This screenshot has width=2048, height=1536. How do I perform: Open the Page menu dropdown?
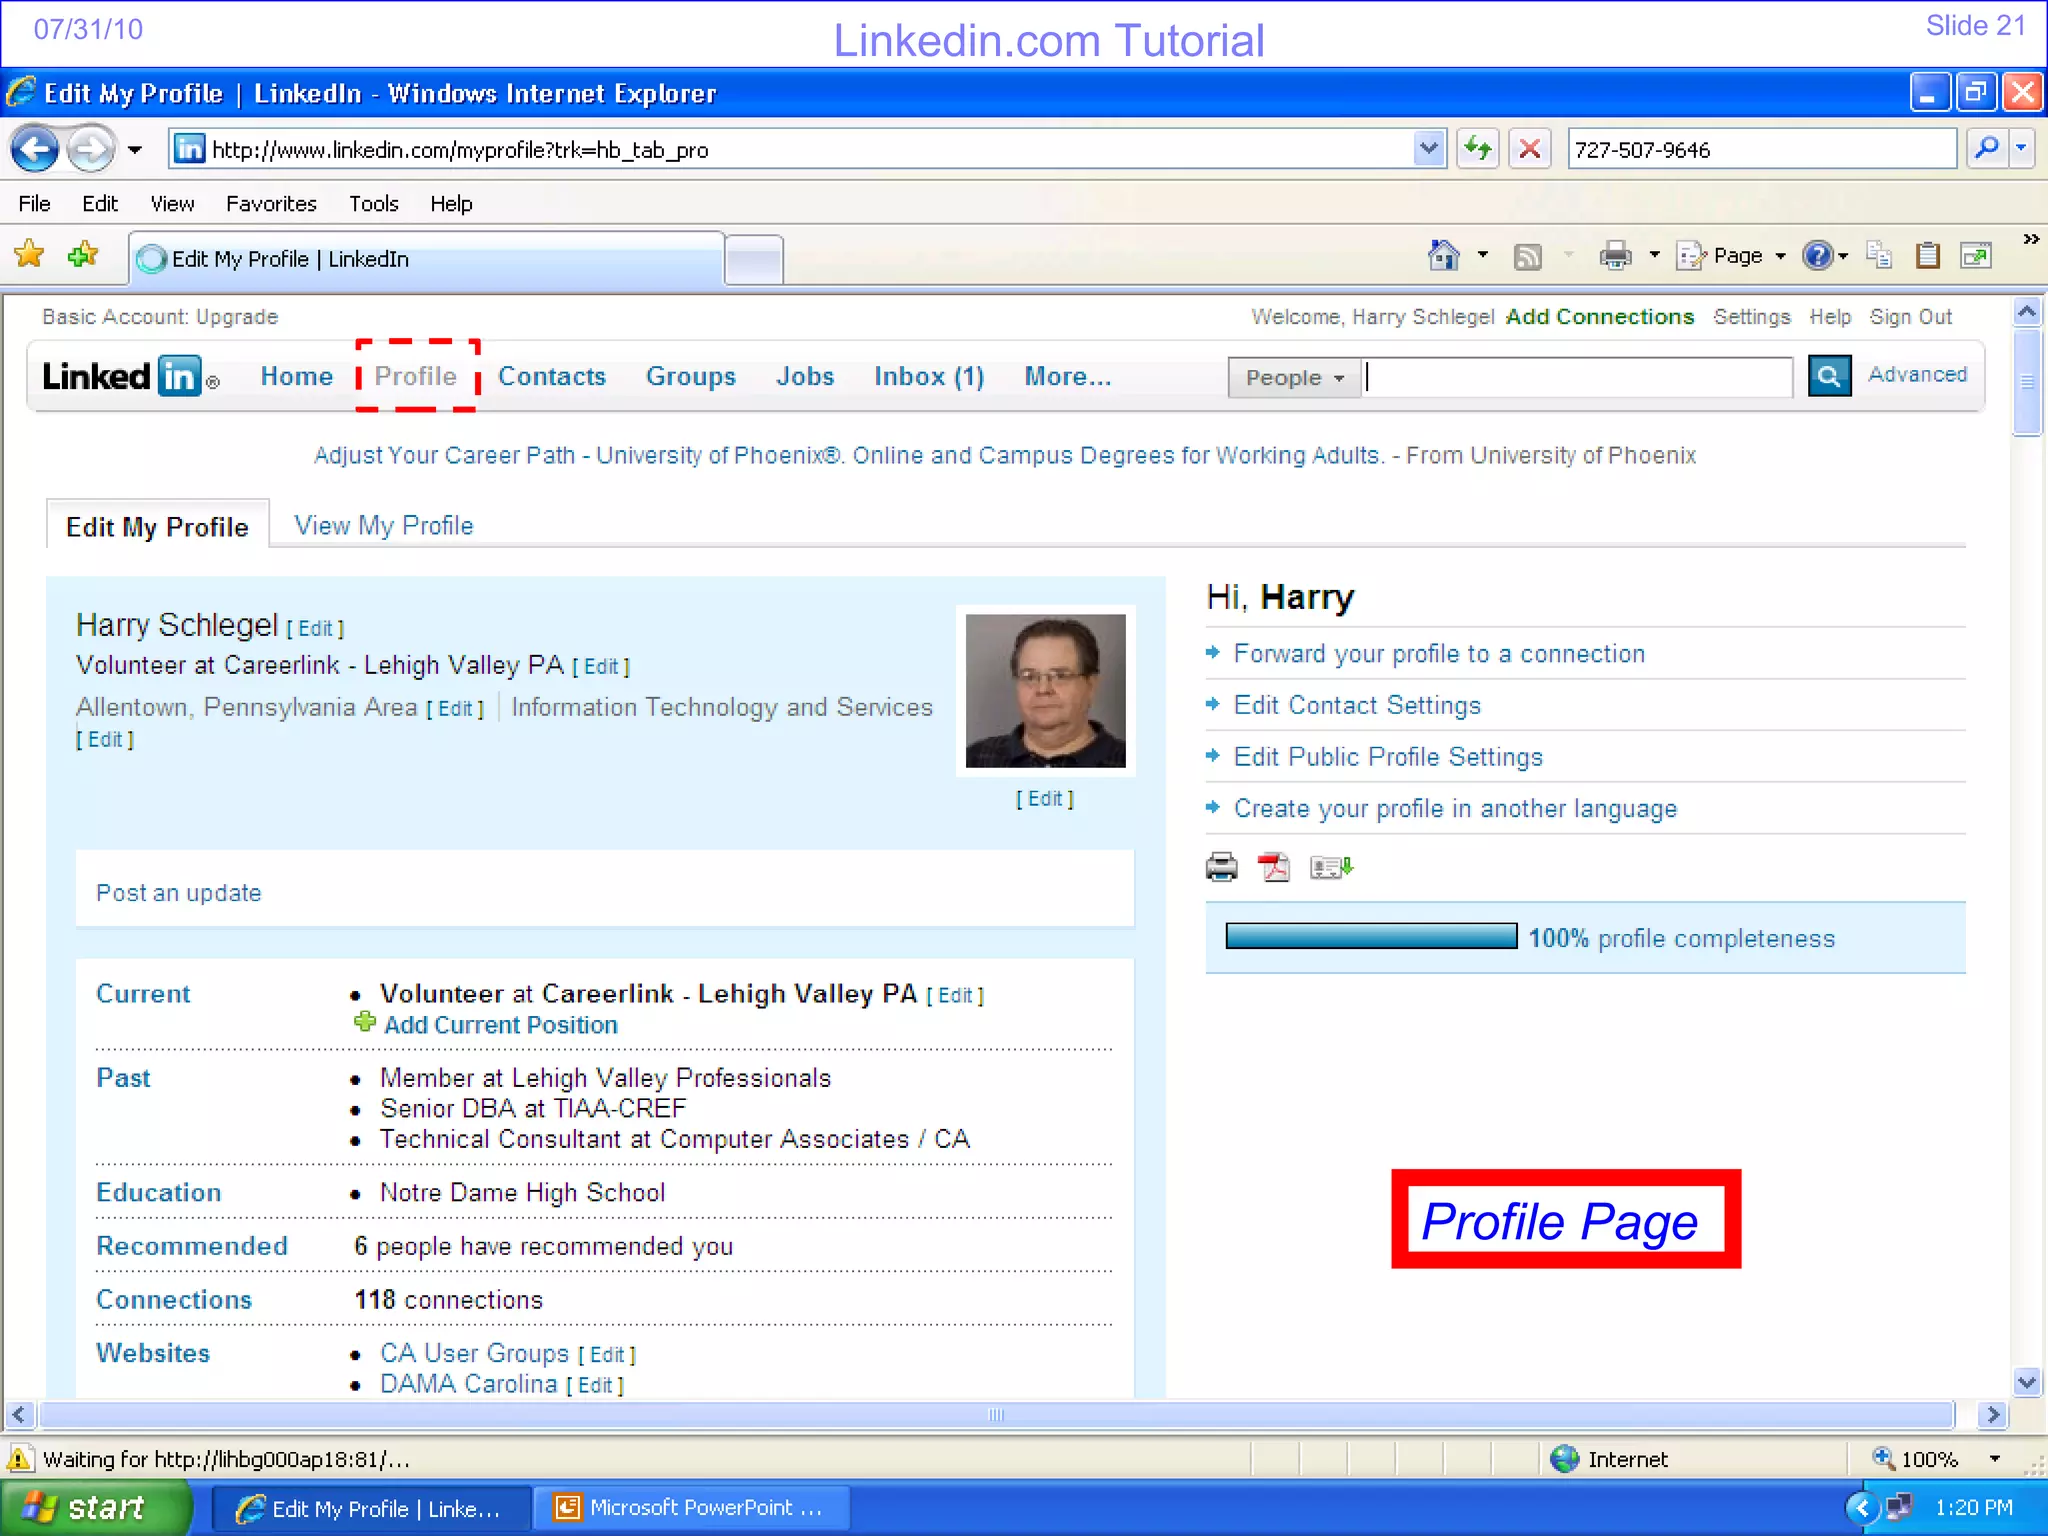tap(1733, 256)
